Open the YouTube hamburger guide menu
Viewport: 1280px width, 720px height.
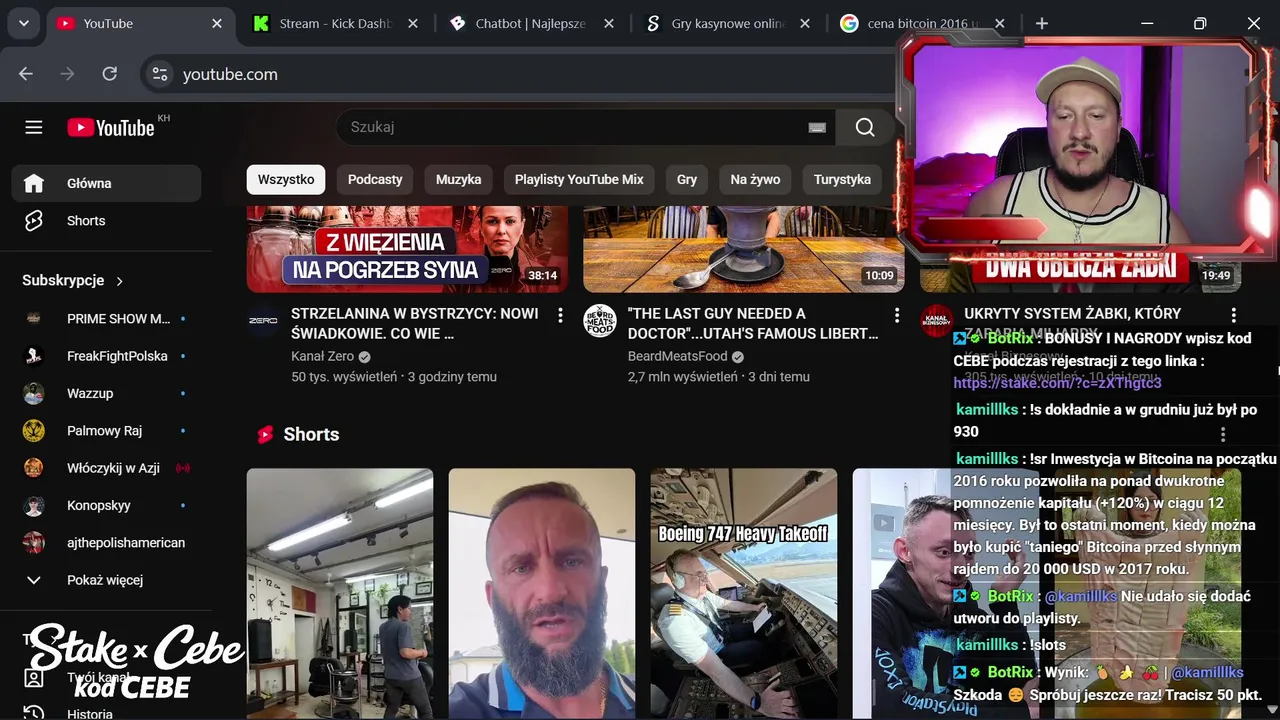tap(34, 127)
